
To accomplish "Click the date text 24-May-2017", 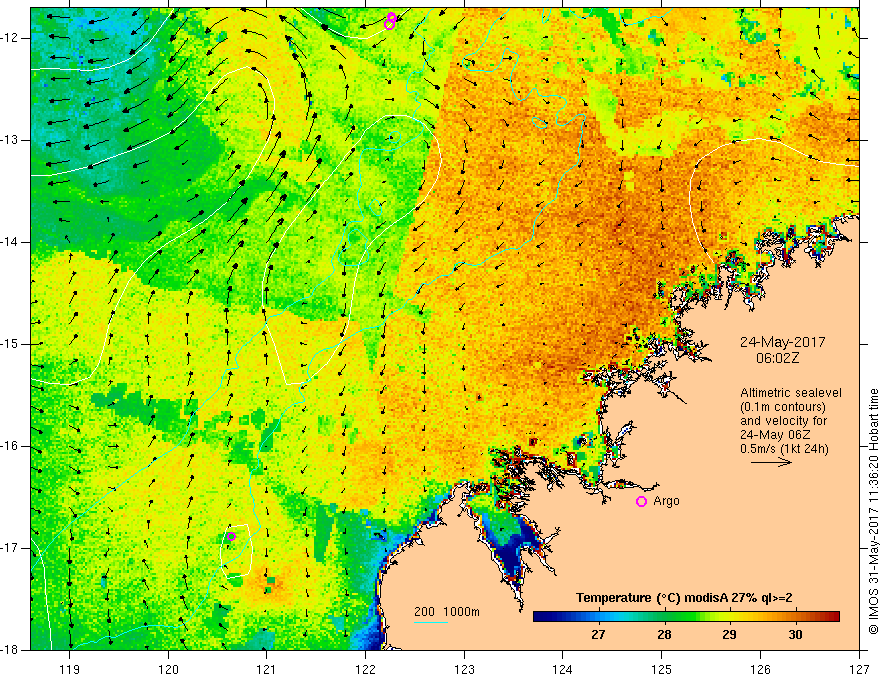I will [x=782, y=342].
